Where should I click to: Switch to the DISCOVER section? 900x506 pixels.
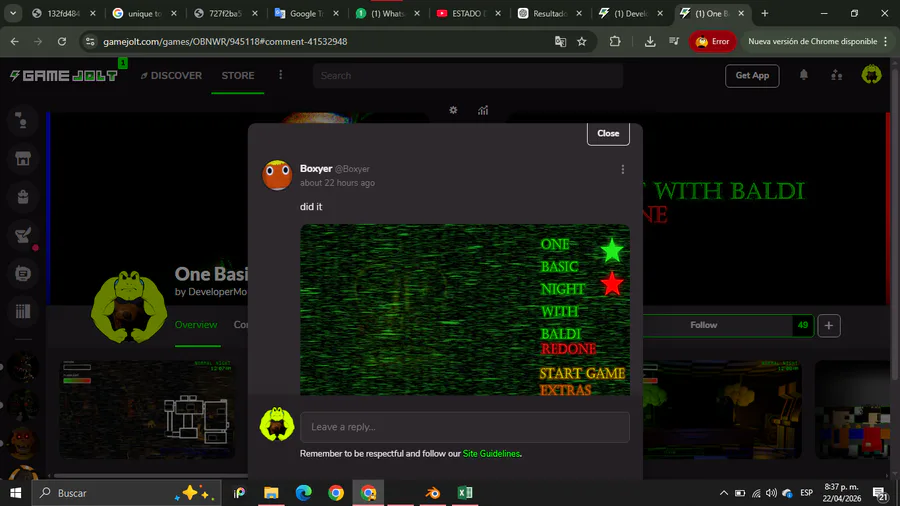pos(171,75)
